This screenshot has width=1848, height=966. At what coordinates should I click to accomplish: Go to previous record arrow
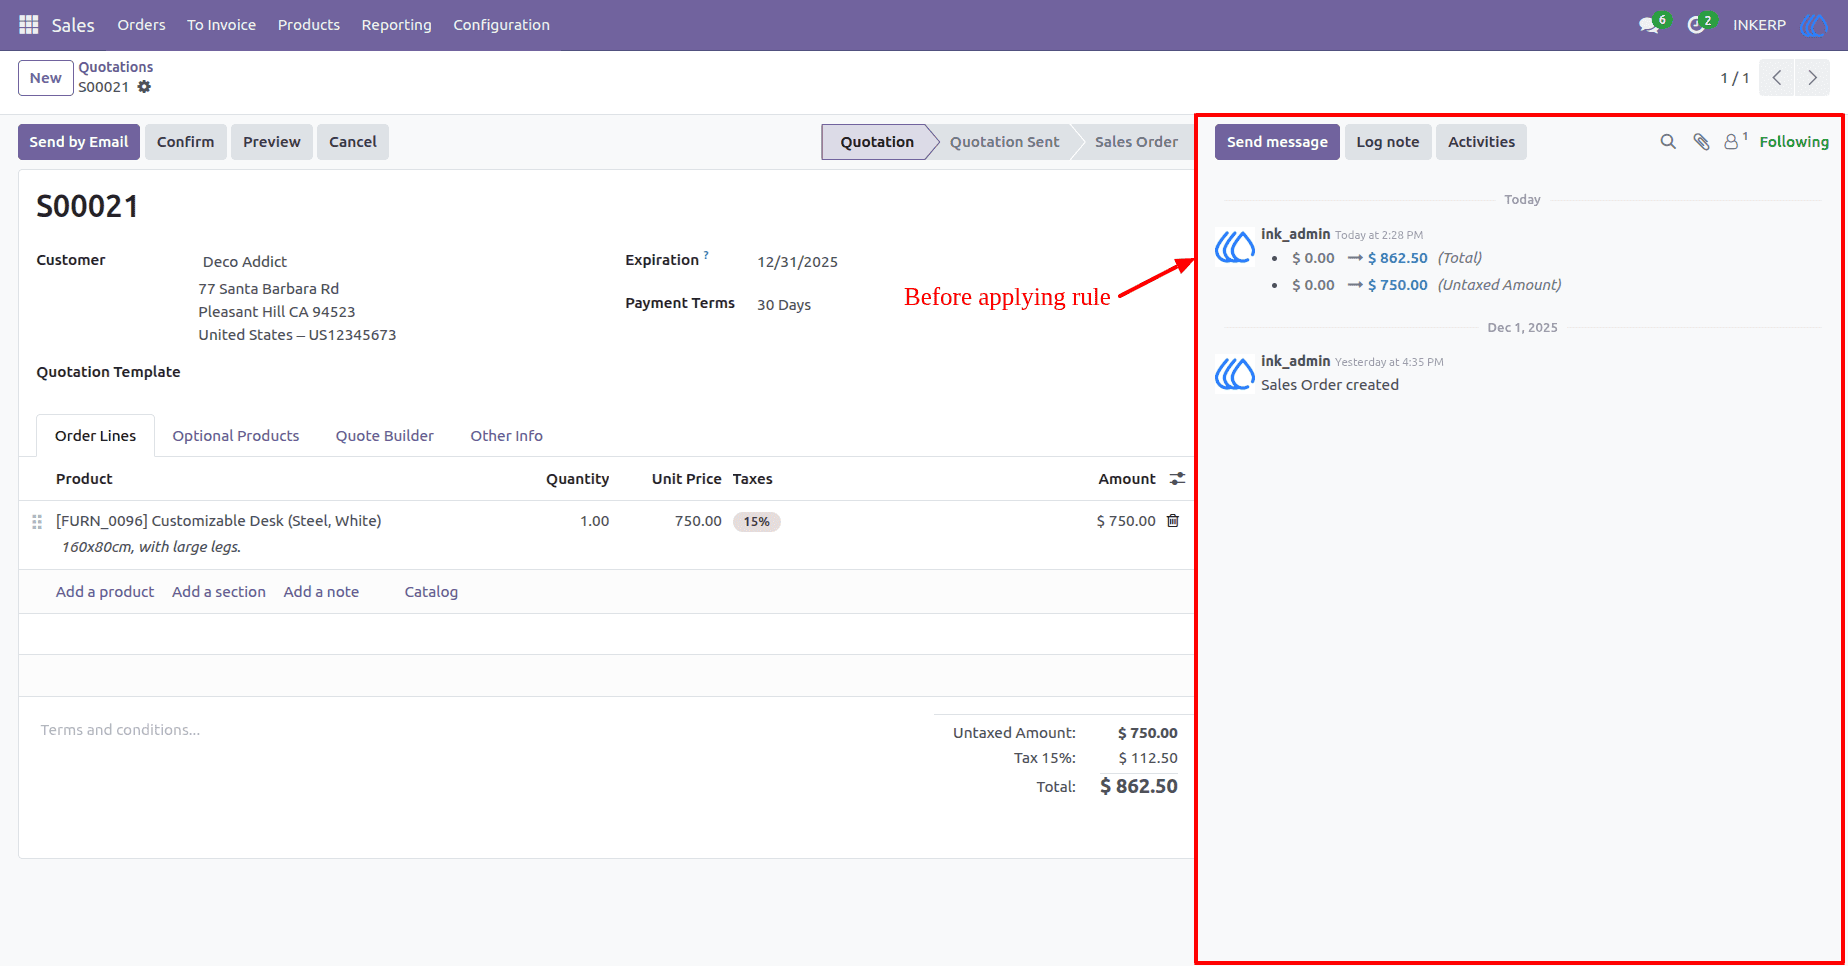1777,78
